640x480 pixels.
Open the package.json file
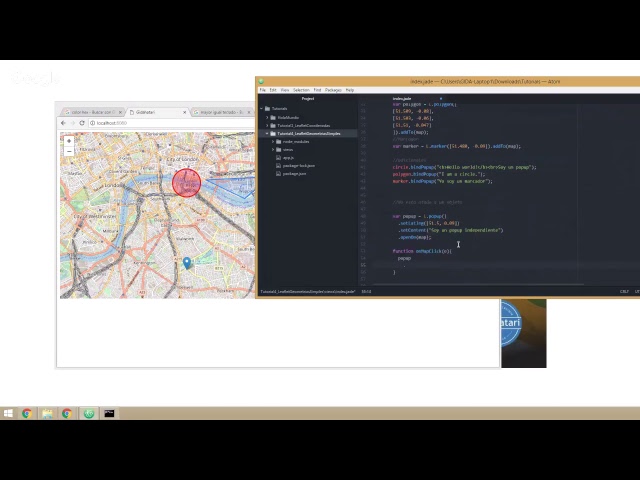tap(294, 173)
